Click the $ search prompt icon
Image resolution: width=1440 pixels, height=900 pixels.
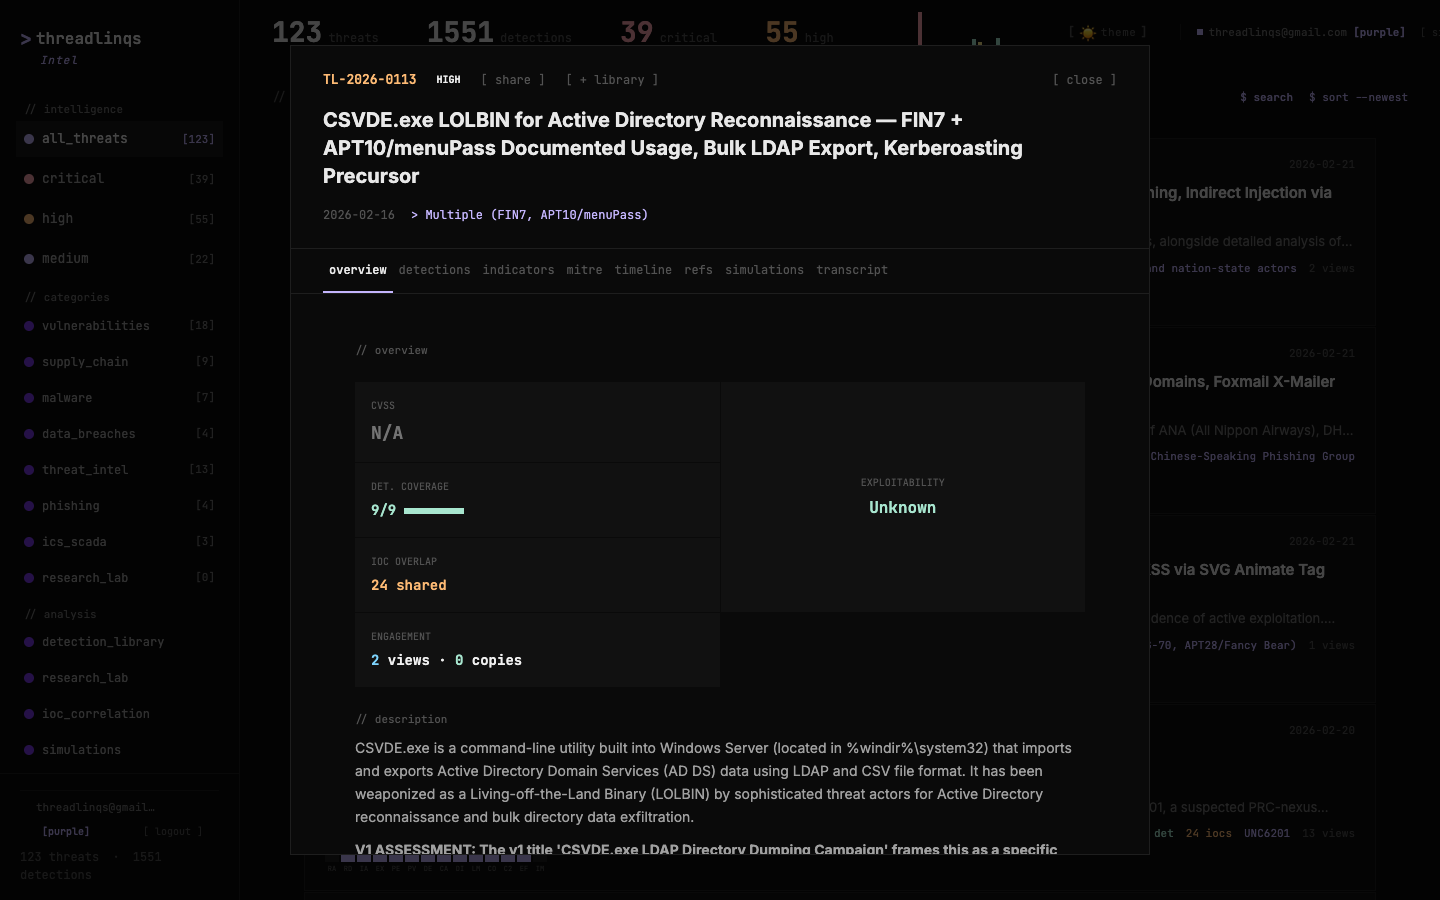coord(1243,97)
